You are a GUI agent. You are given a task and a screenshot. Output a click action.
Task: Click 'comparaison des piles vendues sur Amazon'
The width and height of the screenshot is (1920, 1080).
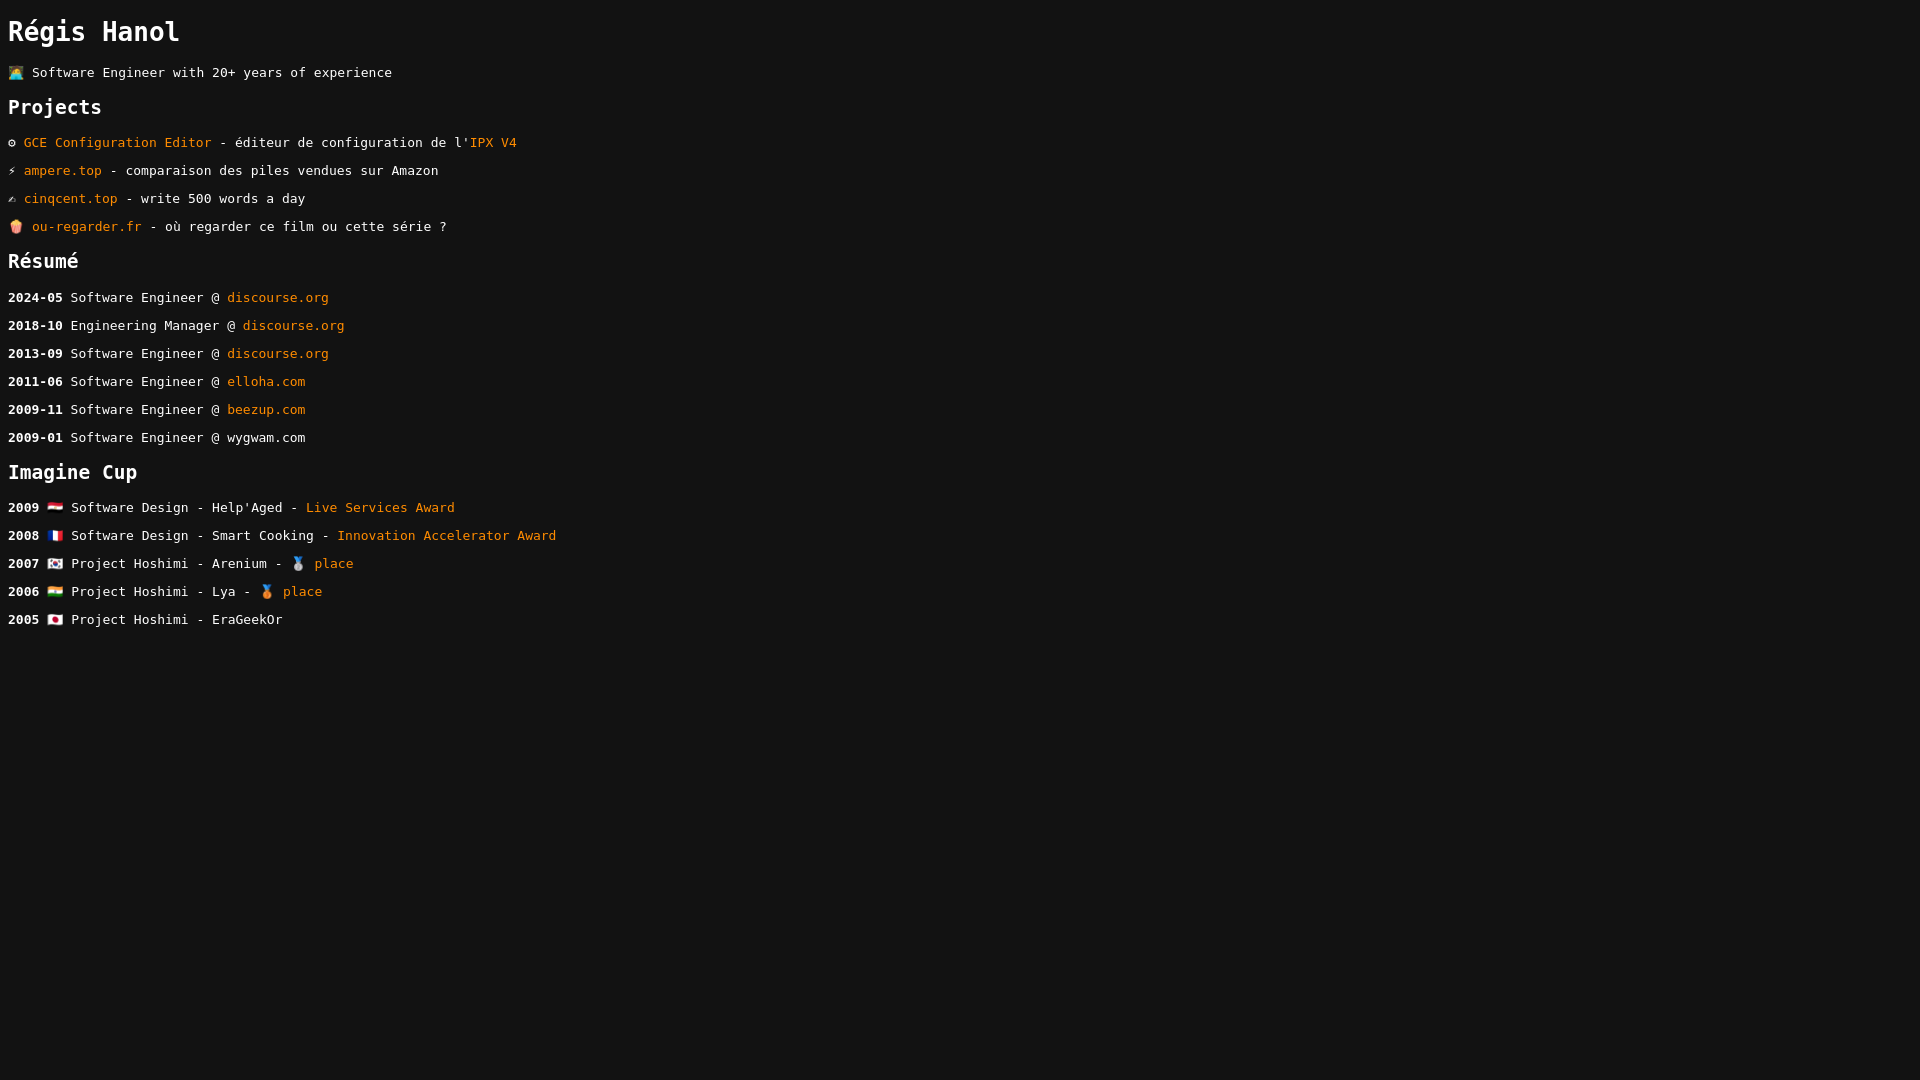tap(282, 171)
